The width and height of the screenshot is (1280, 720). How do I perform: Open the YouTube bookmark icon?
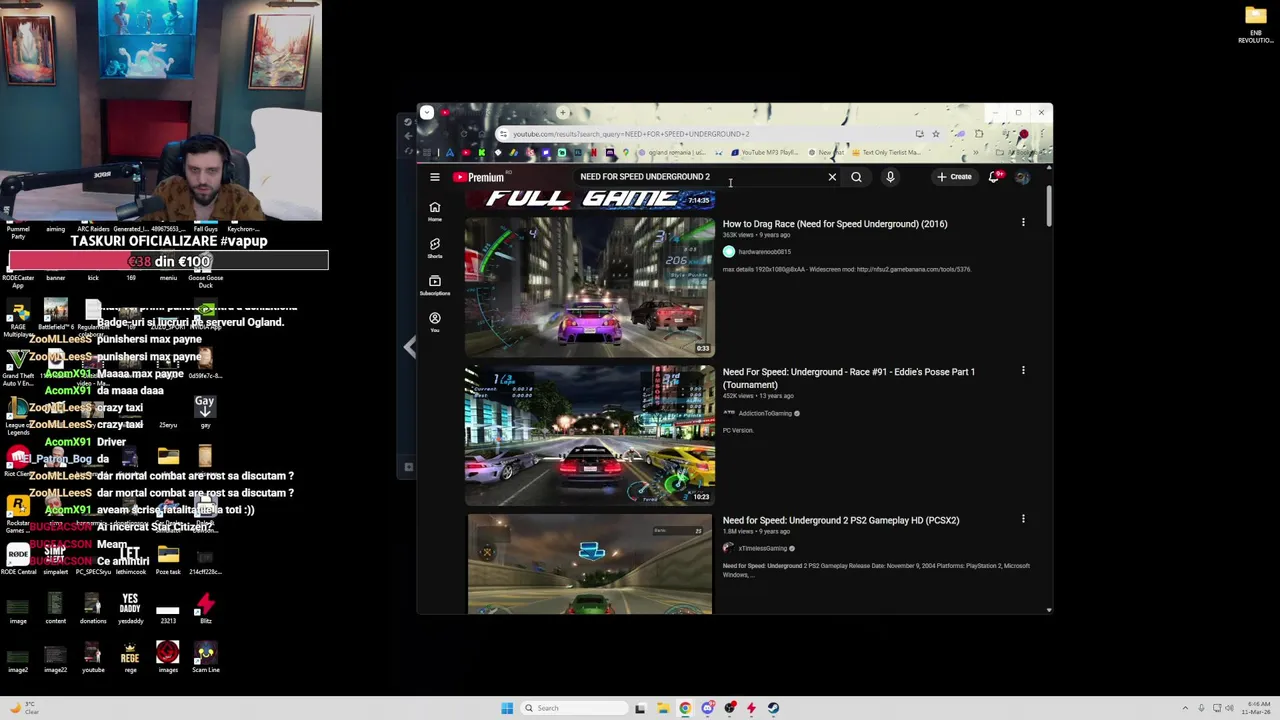[465, 153]
